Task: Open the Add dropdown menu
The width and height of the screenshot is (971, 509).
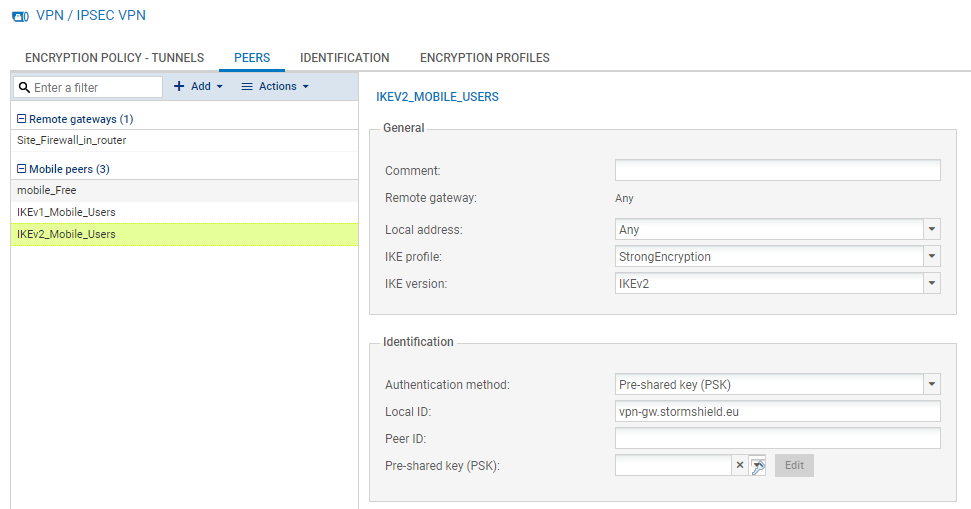Action: (198, 87)
